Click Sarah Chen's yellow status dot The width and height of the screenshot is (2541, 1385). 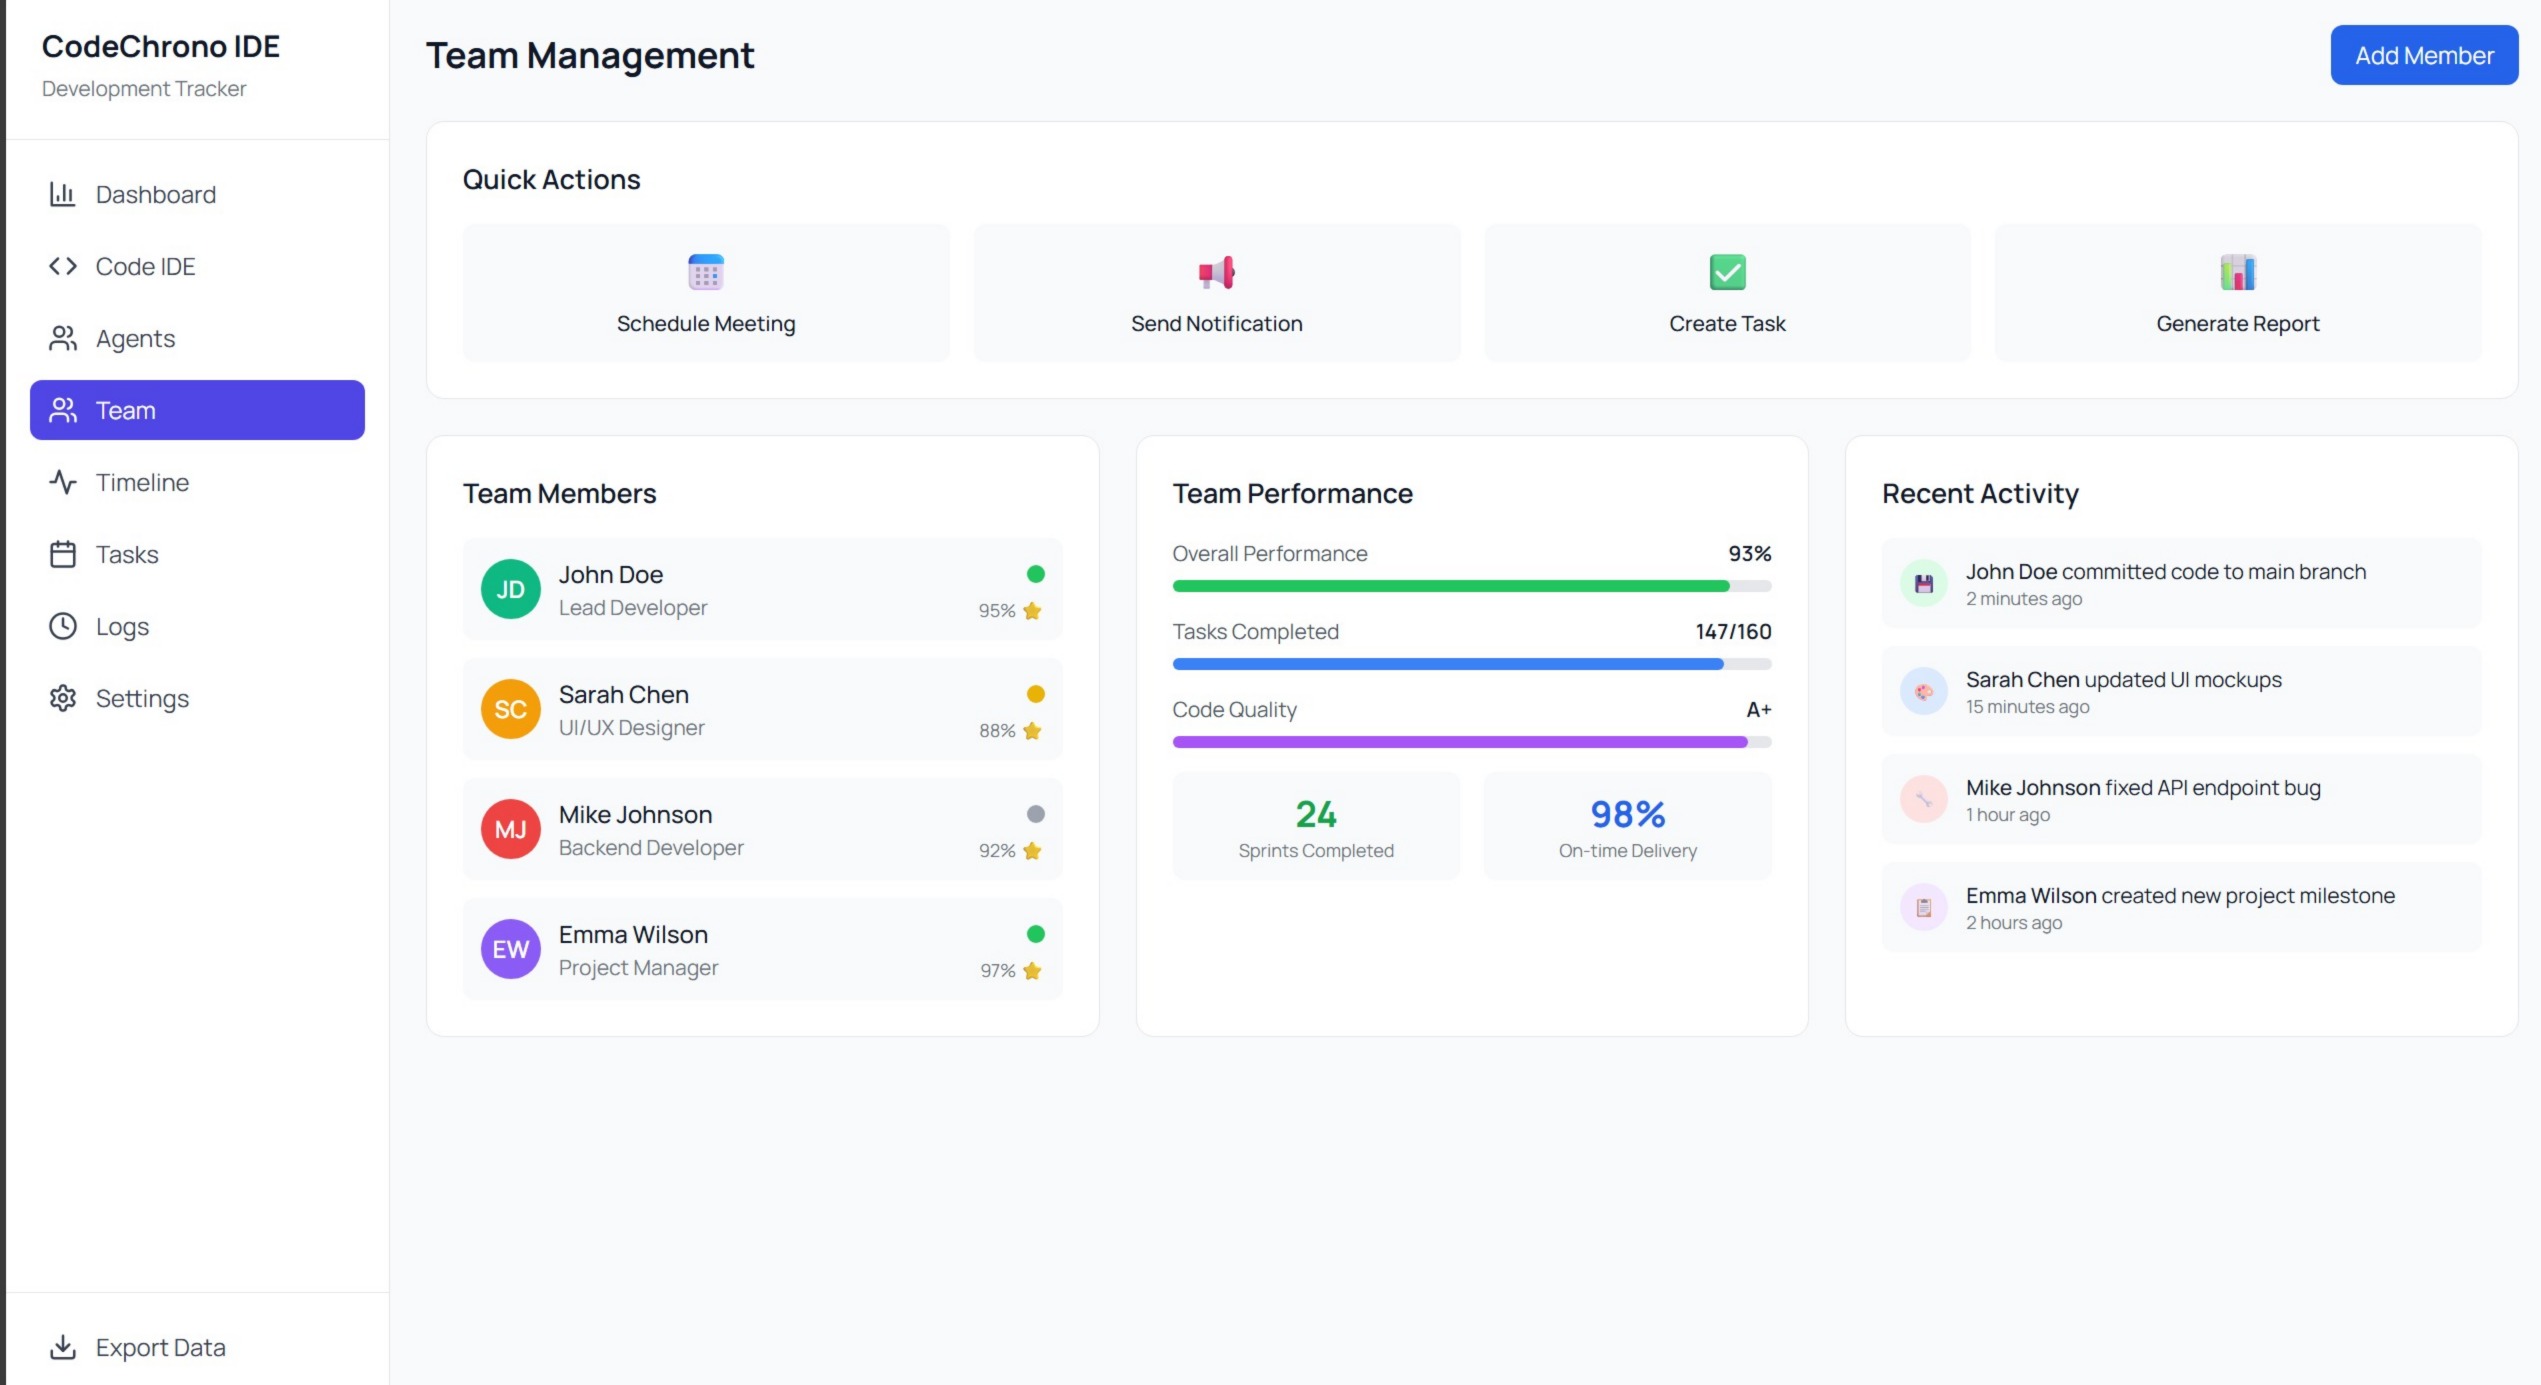pyautogui.click(x=1035, y=694)
